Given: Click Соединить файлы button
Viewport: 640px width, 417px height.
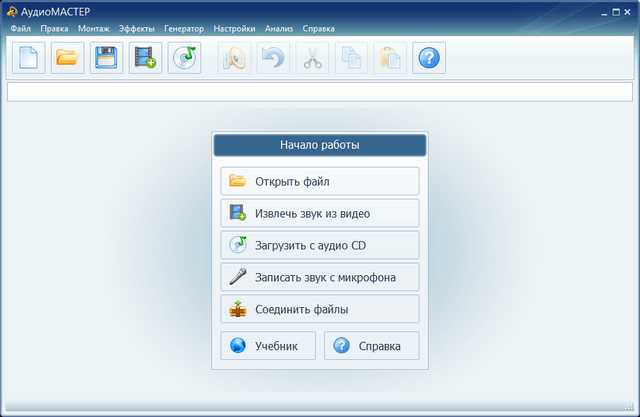Looking at the screenshot, I should pyautogui.click(x=319, y=309).
